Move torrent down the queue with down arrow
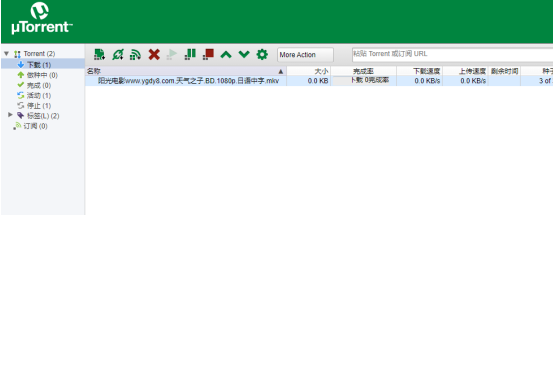Screen dimensions: 553x369 coord(244,54)
